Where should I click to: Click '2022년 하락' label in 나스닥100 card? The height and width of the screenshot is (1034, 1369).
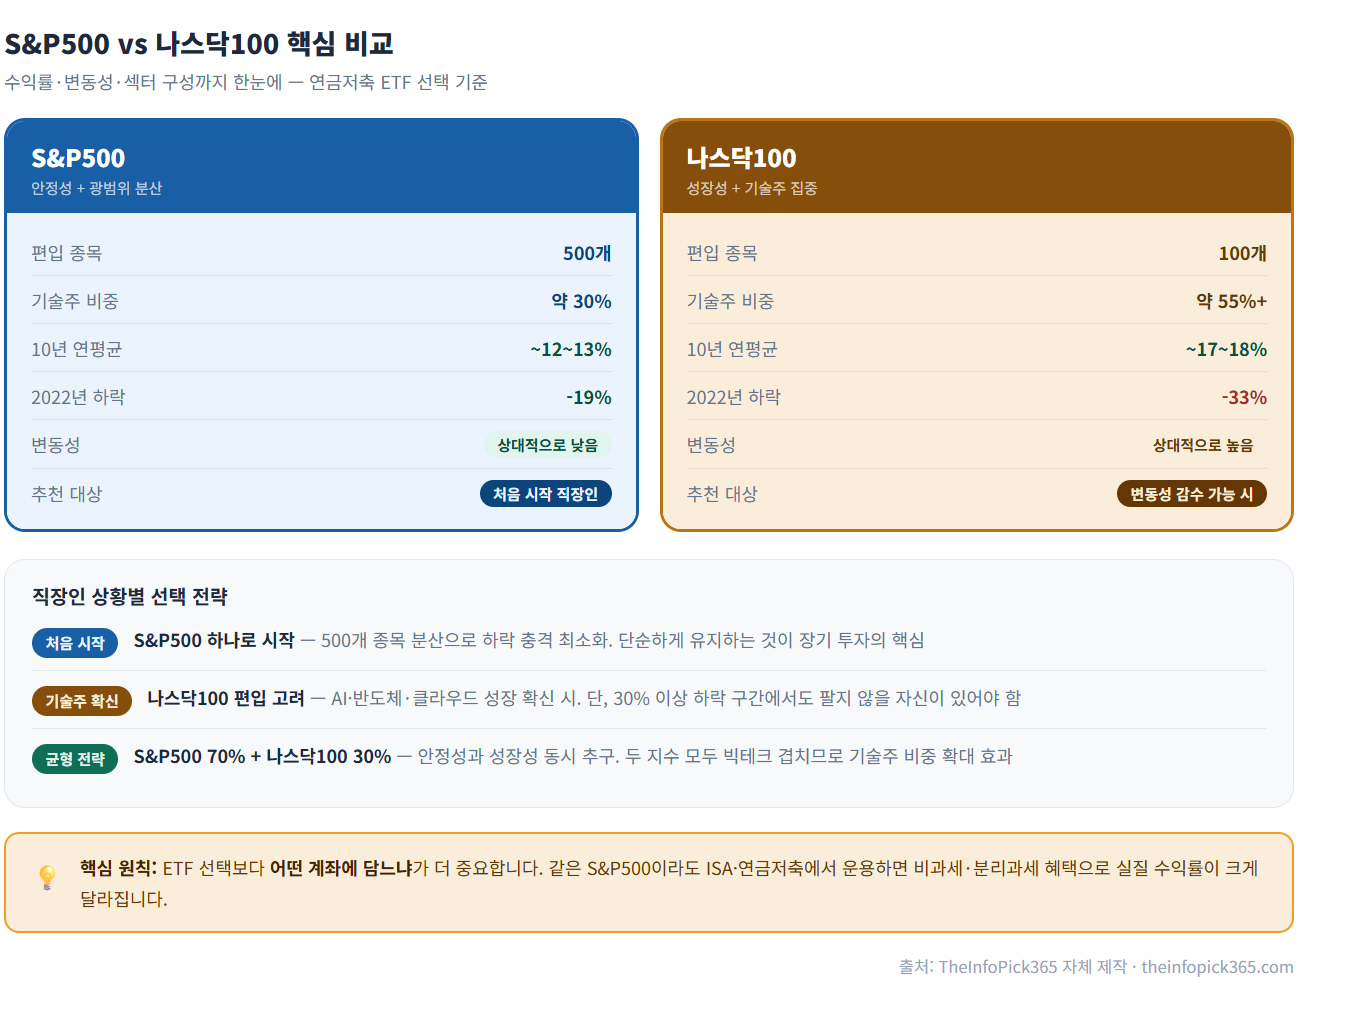[733, 397]
